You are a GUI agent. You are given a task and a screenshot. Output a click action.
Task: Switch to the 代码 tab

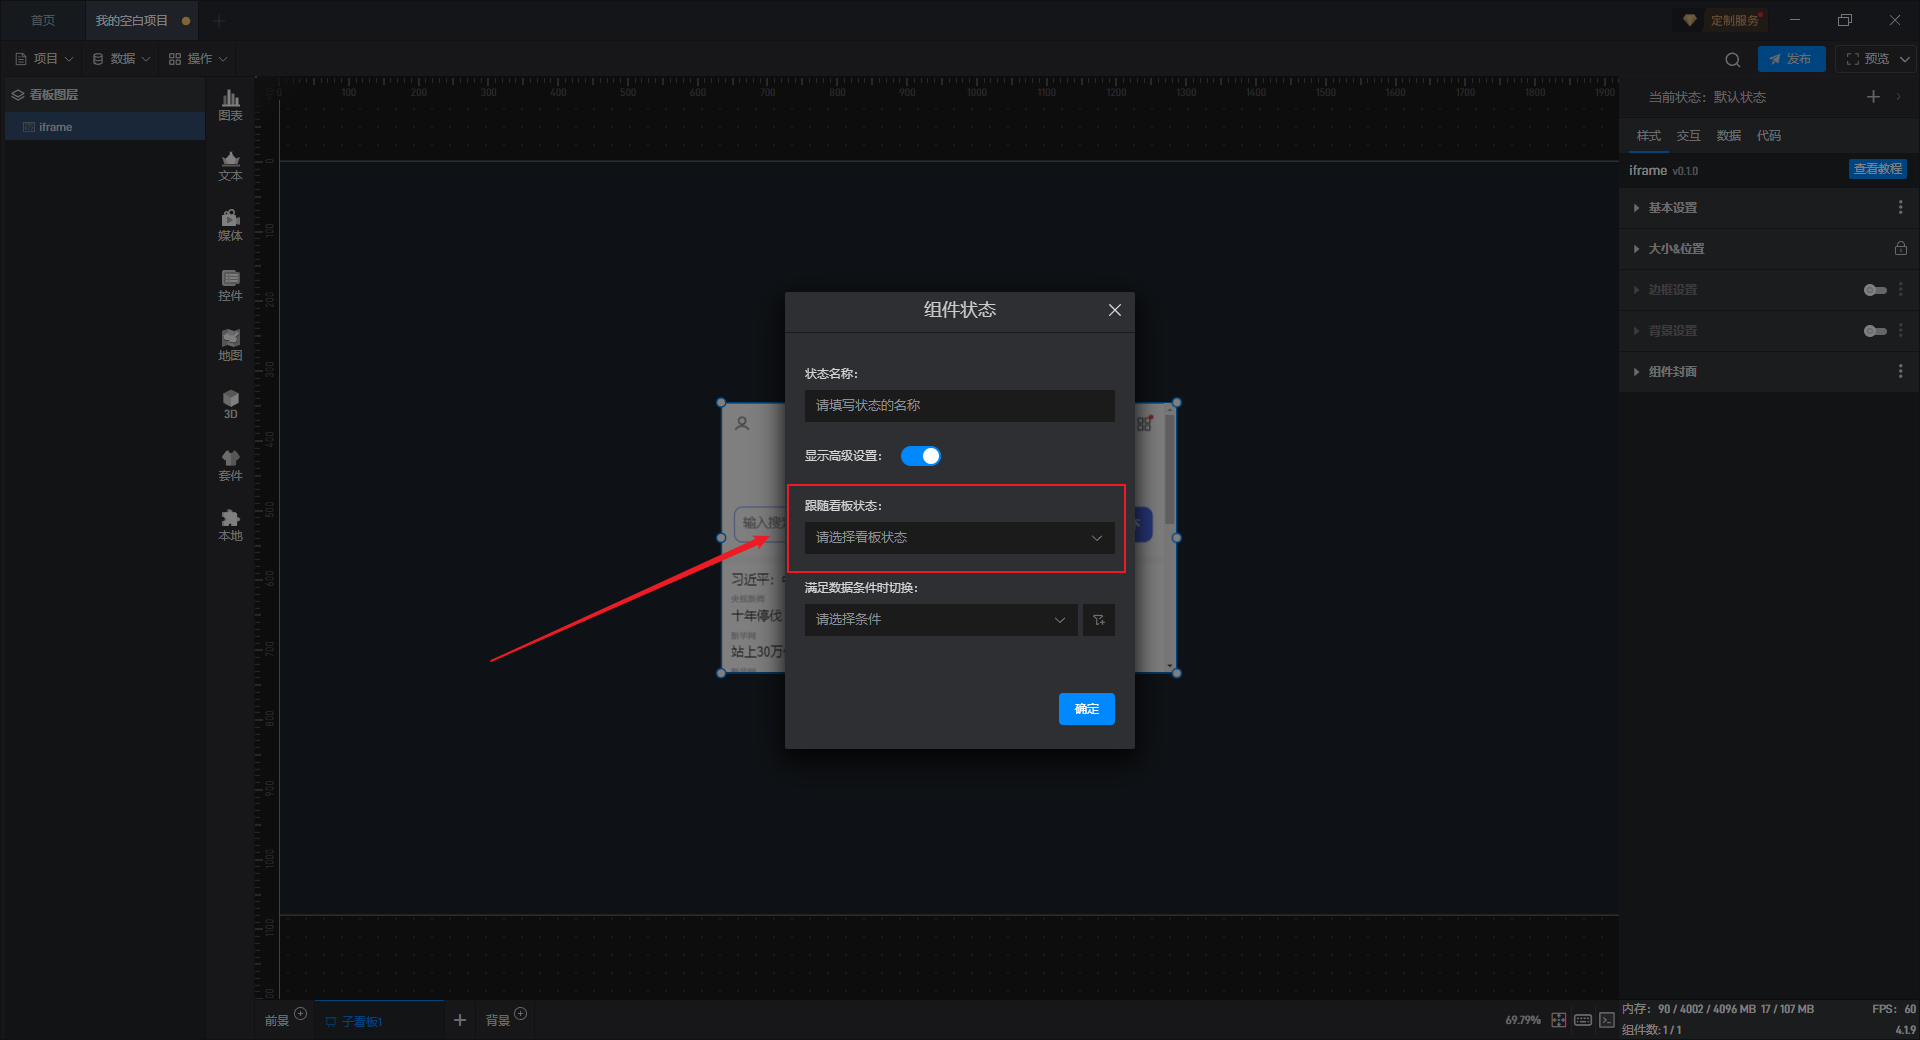(1768, 136)
